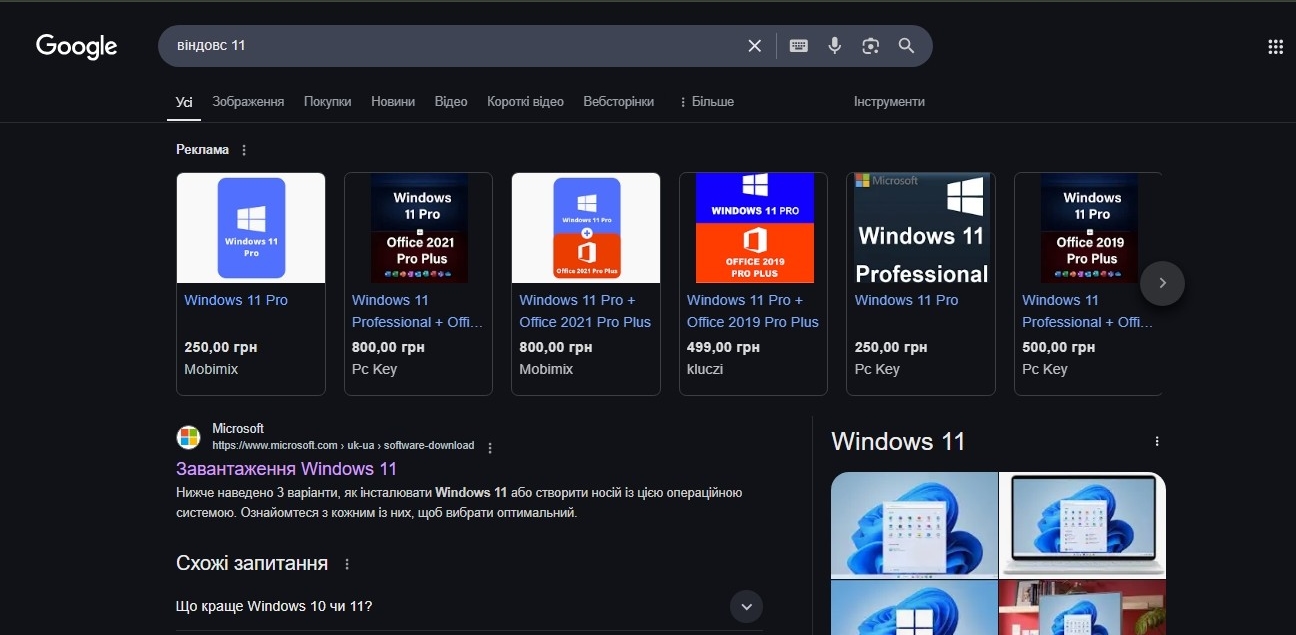Switch to the Вебсторінки tab
1296x635 pixels.
pos(619,102)
